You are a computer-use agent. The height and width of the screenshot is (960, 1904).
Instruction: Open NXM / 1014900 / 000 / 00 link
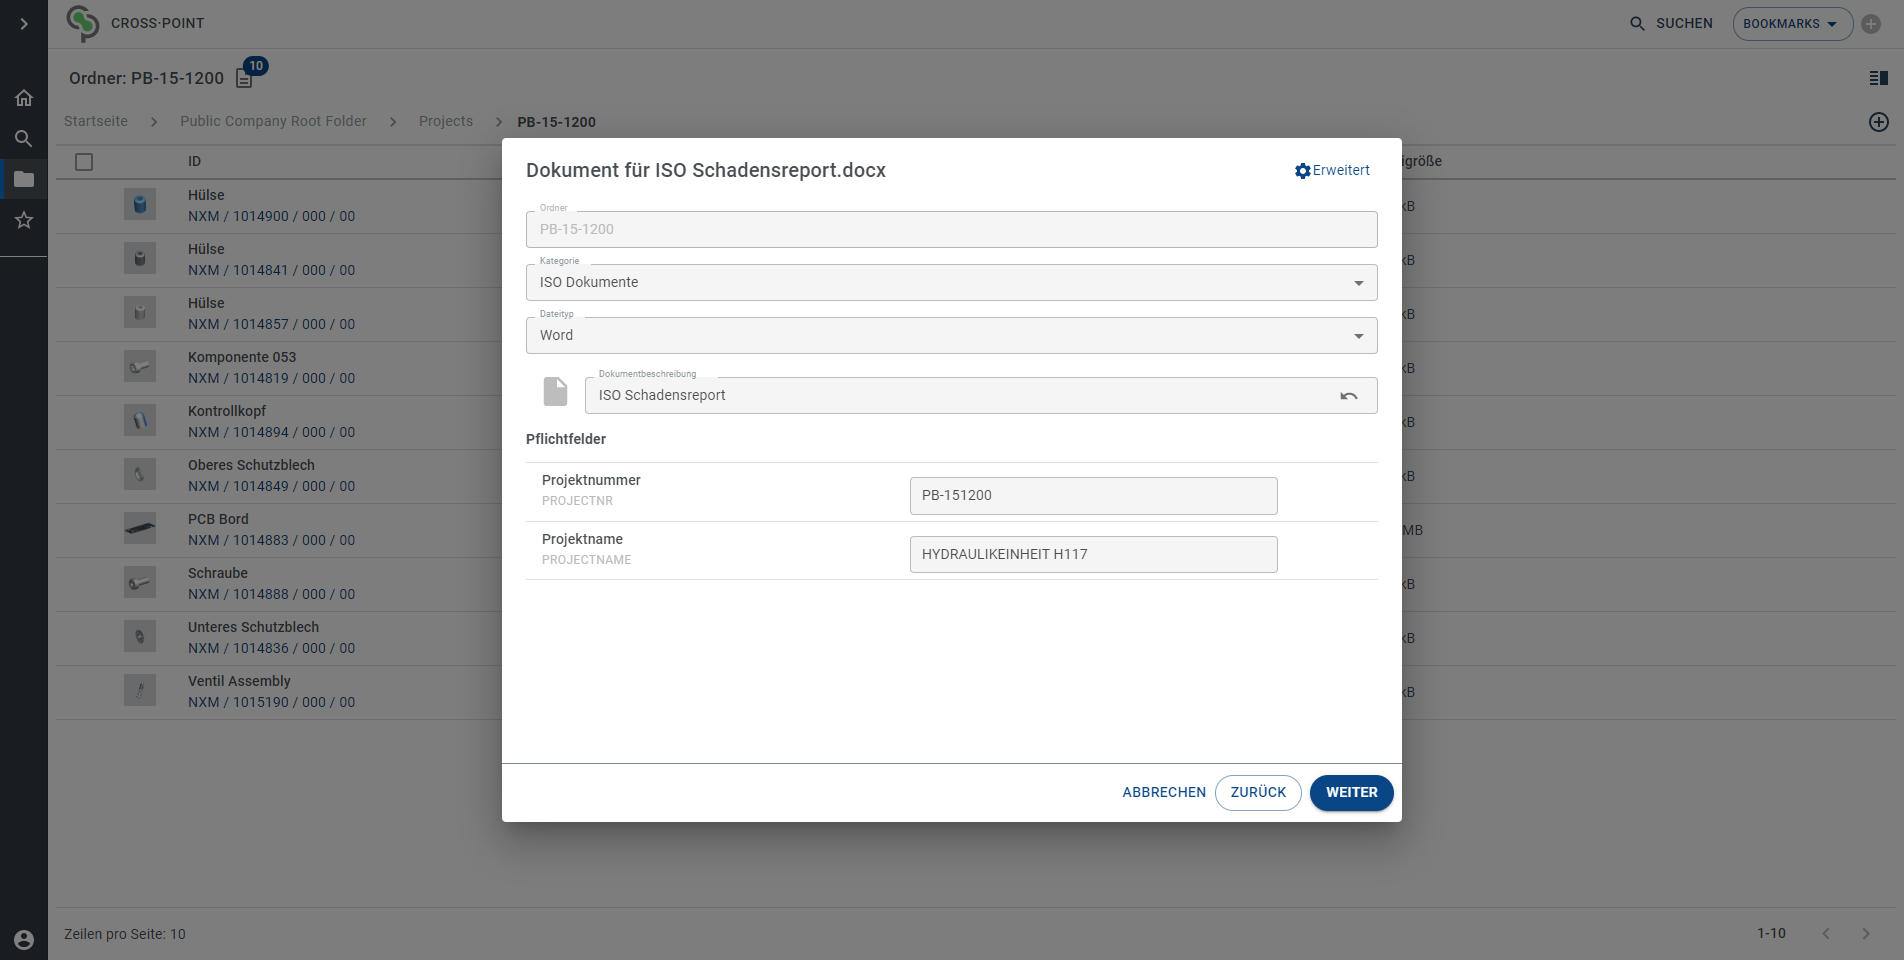[x=271, y=216]
